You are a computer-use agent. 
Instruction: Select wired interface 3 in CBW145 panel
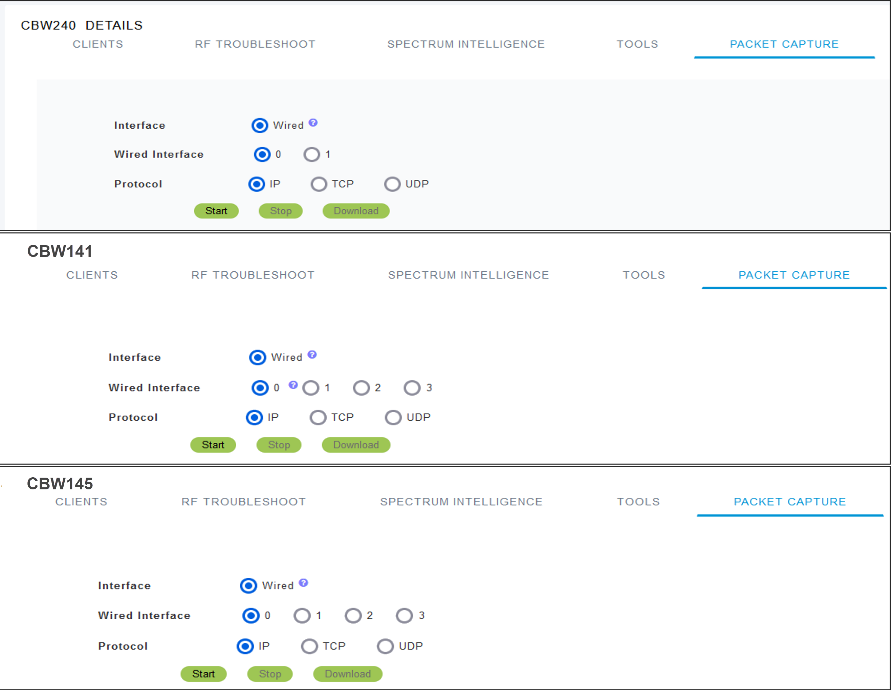point(404,616)
